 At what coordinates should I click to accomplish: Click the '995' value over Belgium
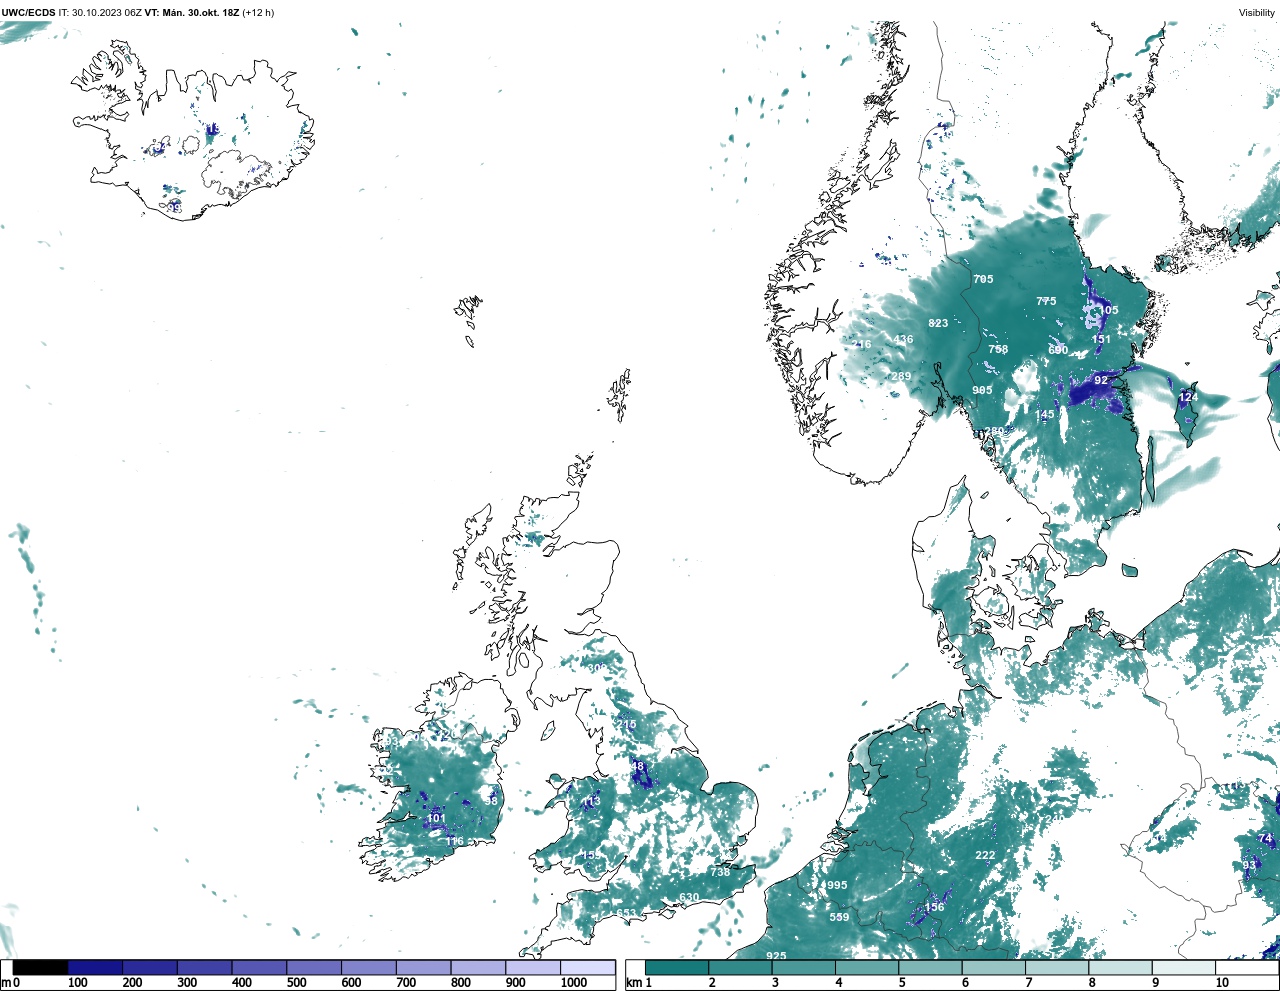837,885
